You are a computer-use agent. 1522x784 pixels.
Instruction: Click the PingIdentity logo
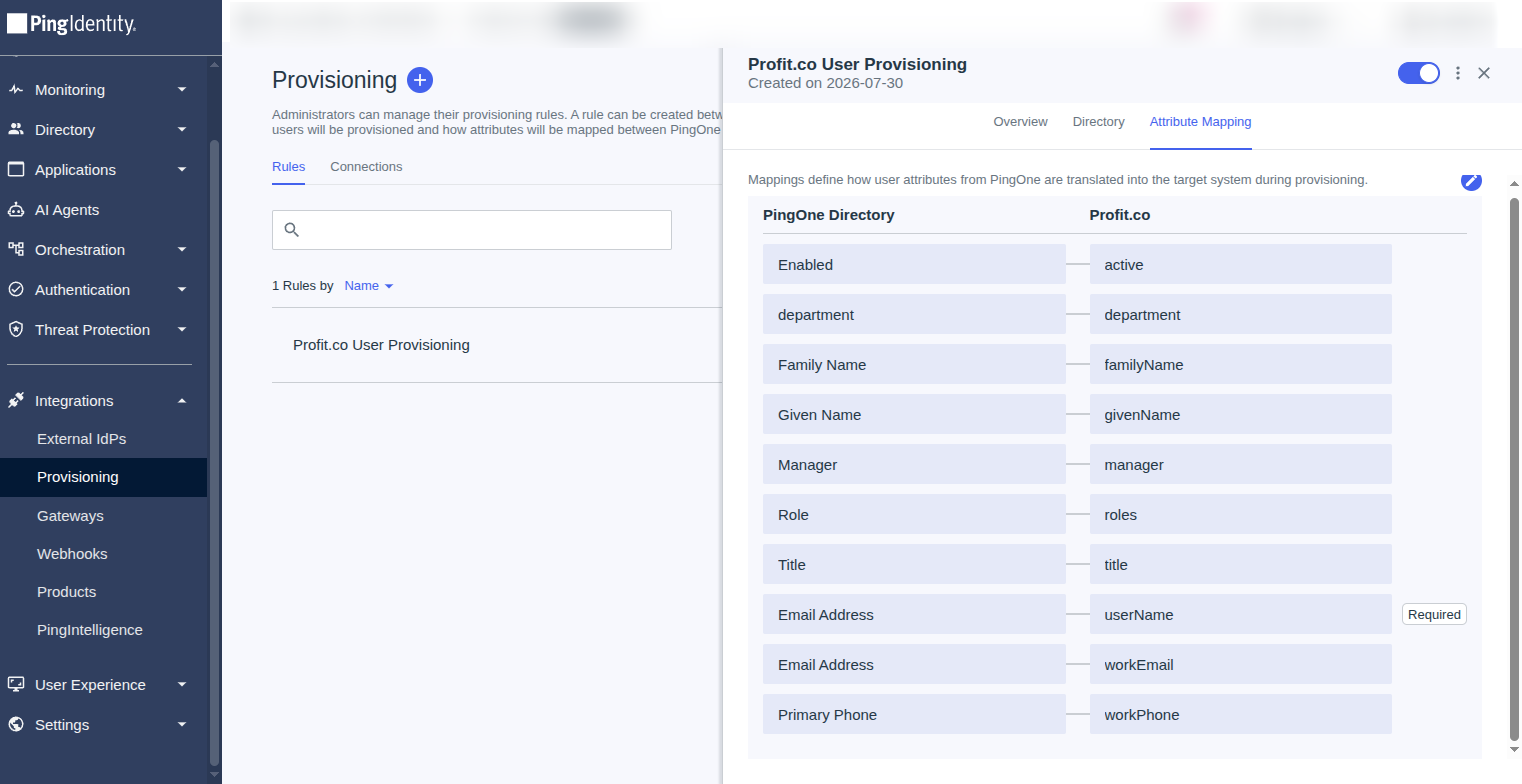[x=72, y=25]
